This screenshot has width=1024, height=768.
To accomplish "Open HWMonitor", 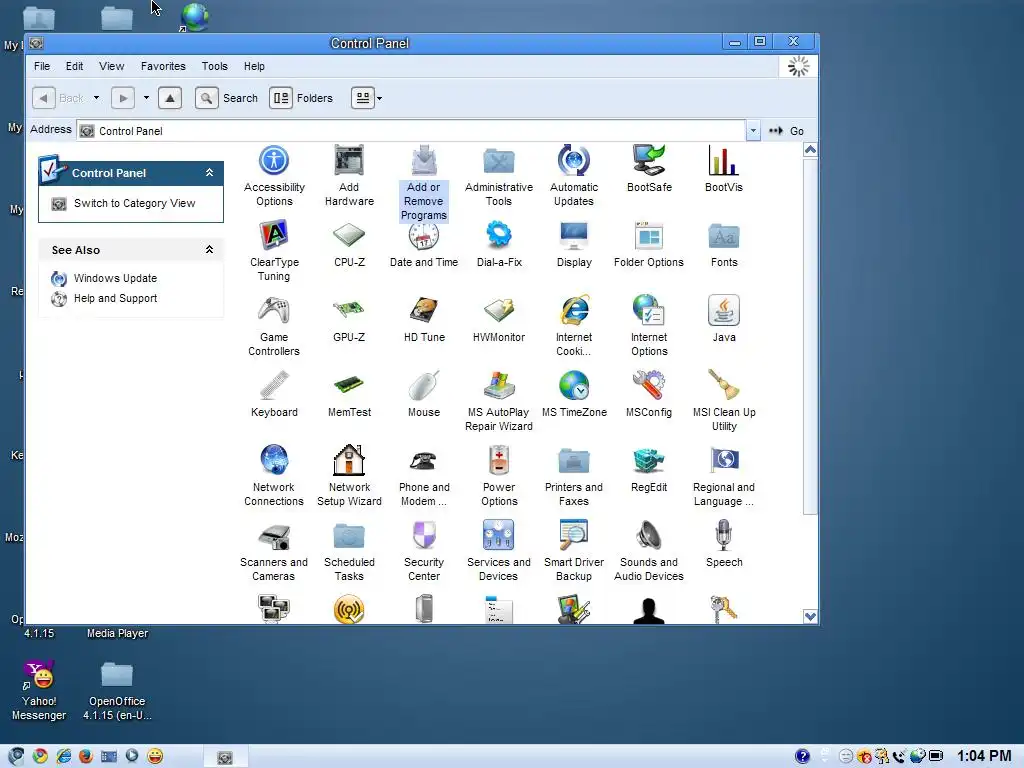I will tap(498, 319).
